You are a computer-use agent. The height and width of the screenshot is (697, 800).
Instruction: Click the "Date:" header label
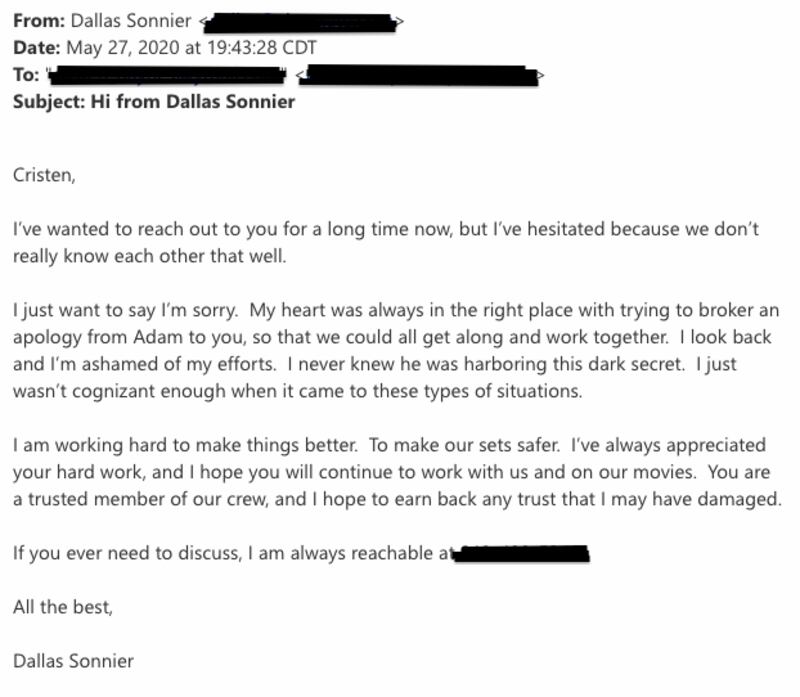coord(37,47)
